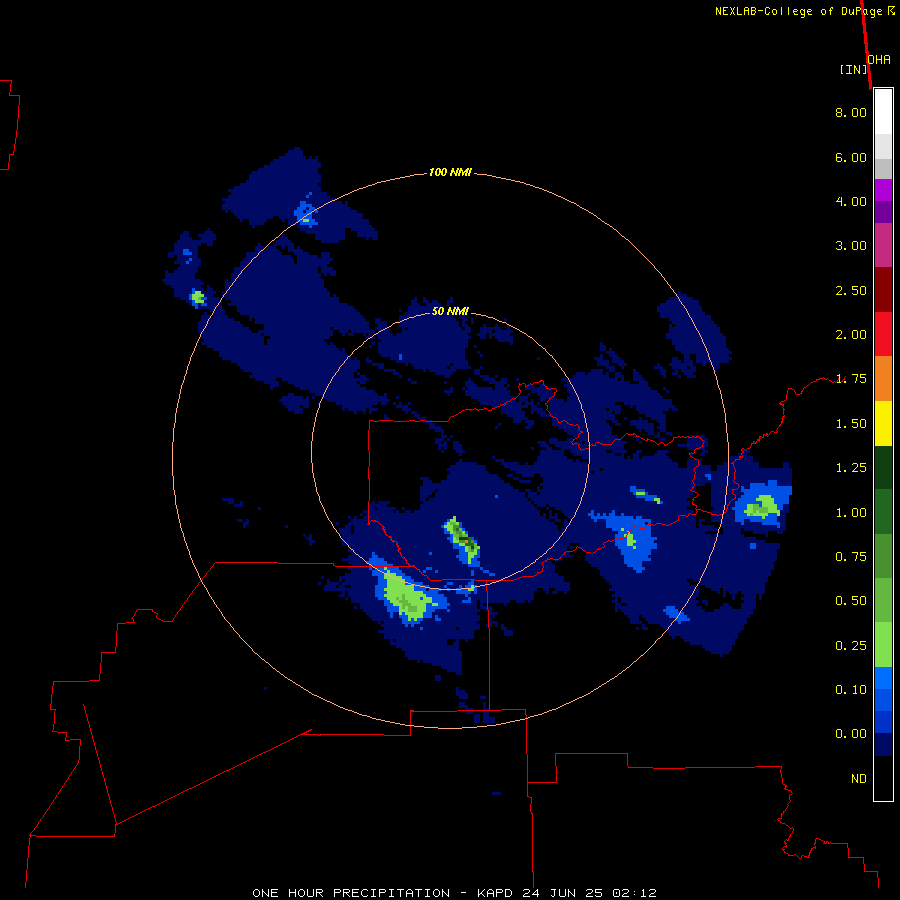The width and height of the screenshot is (900, 900).
Task: Select the yellow swatch in the legend
Action: pos(883,424)
